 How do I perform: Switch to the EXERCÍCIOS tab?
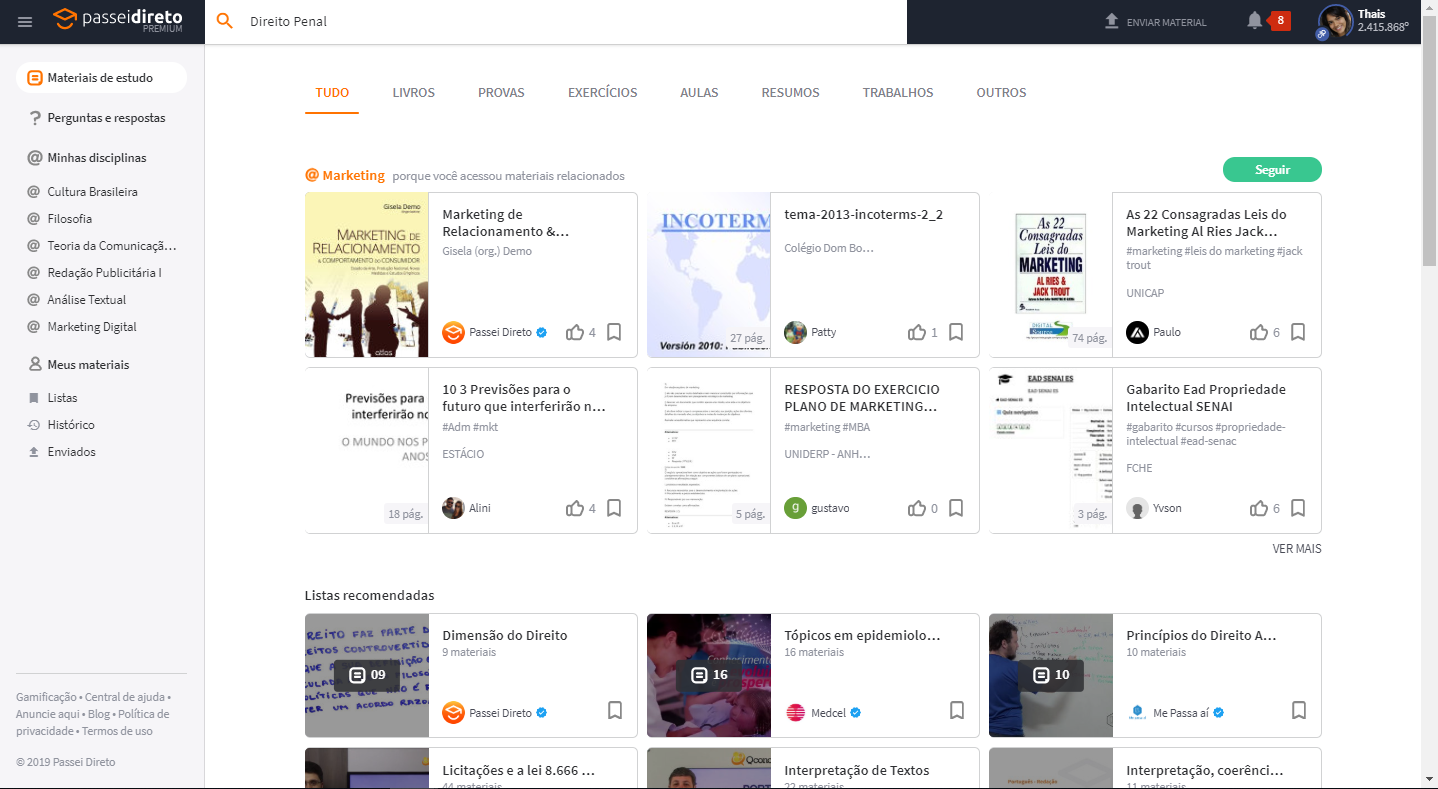click(603, 93)
